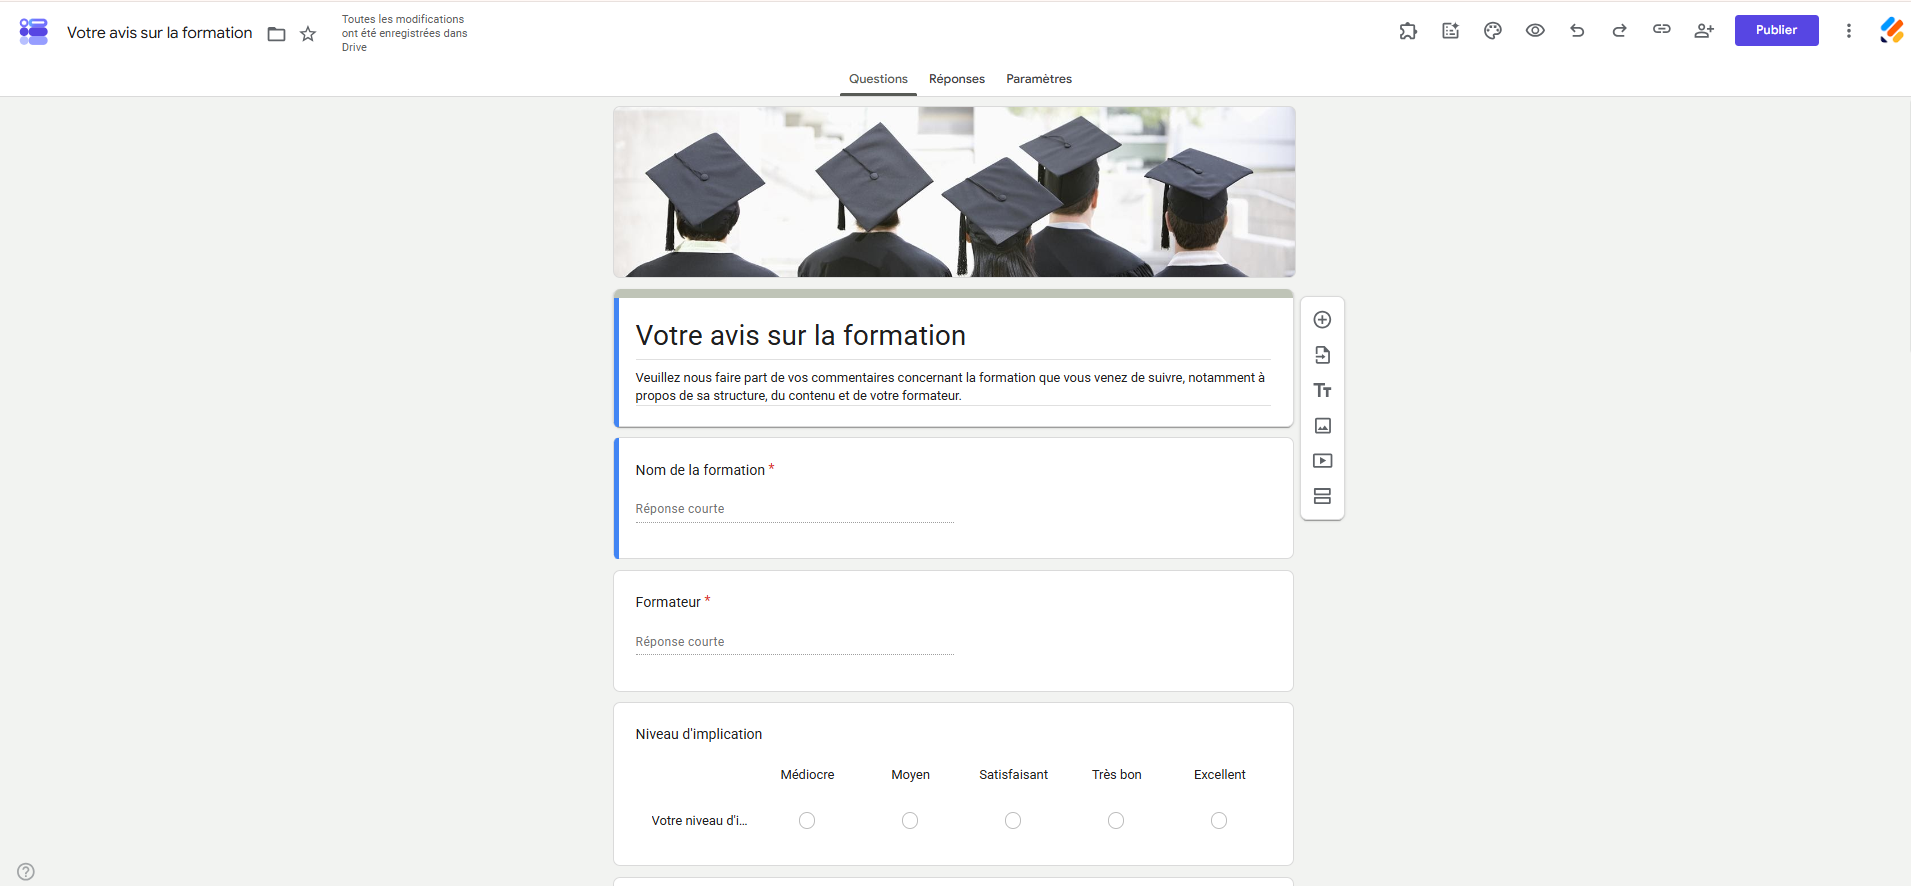The height and width of the screenshot is (886, 1911).
Task: Add title and description element
Action: [x=1322, y=390]
